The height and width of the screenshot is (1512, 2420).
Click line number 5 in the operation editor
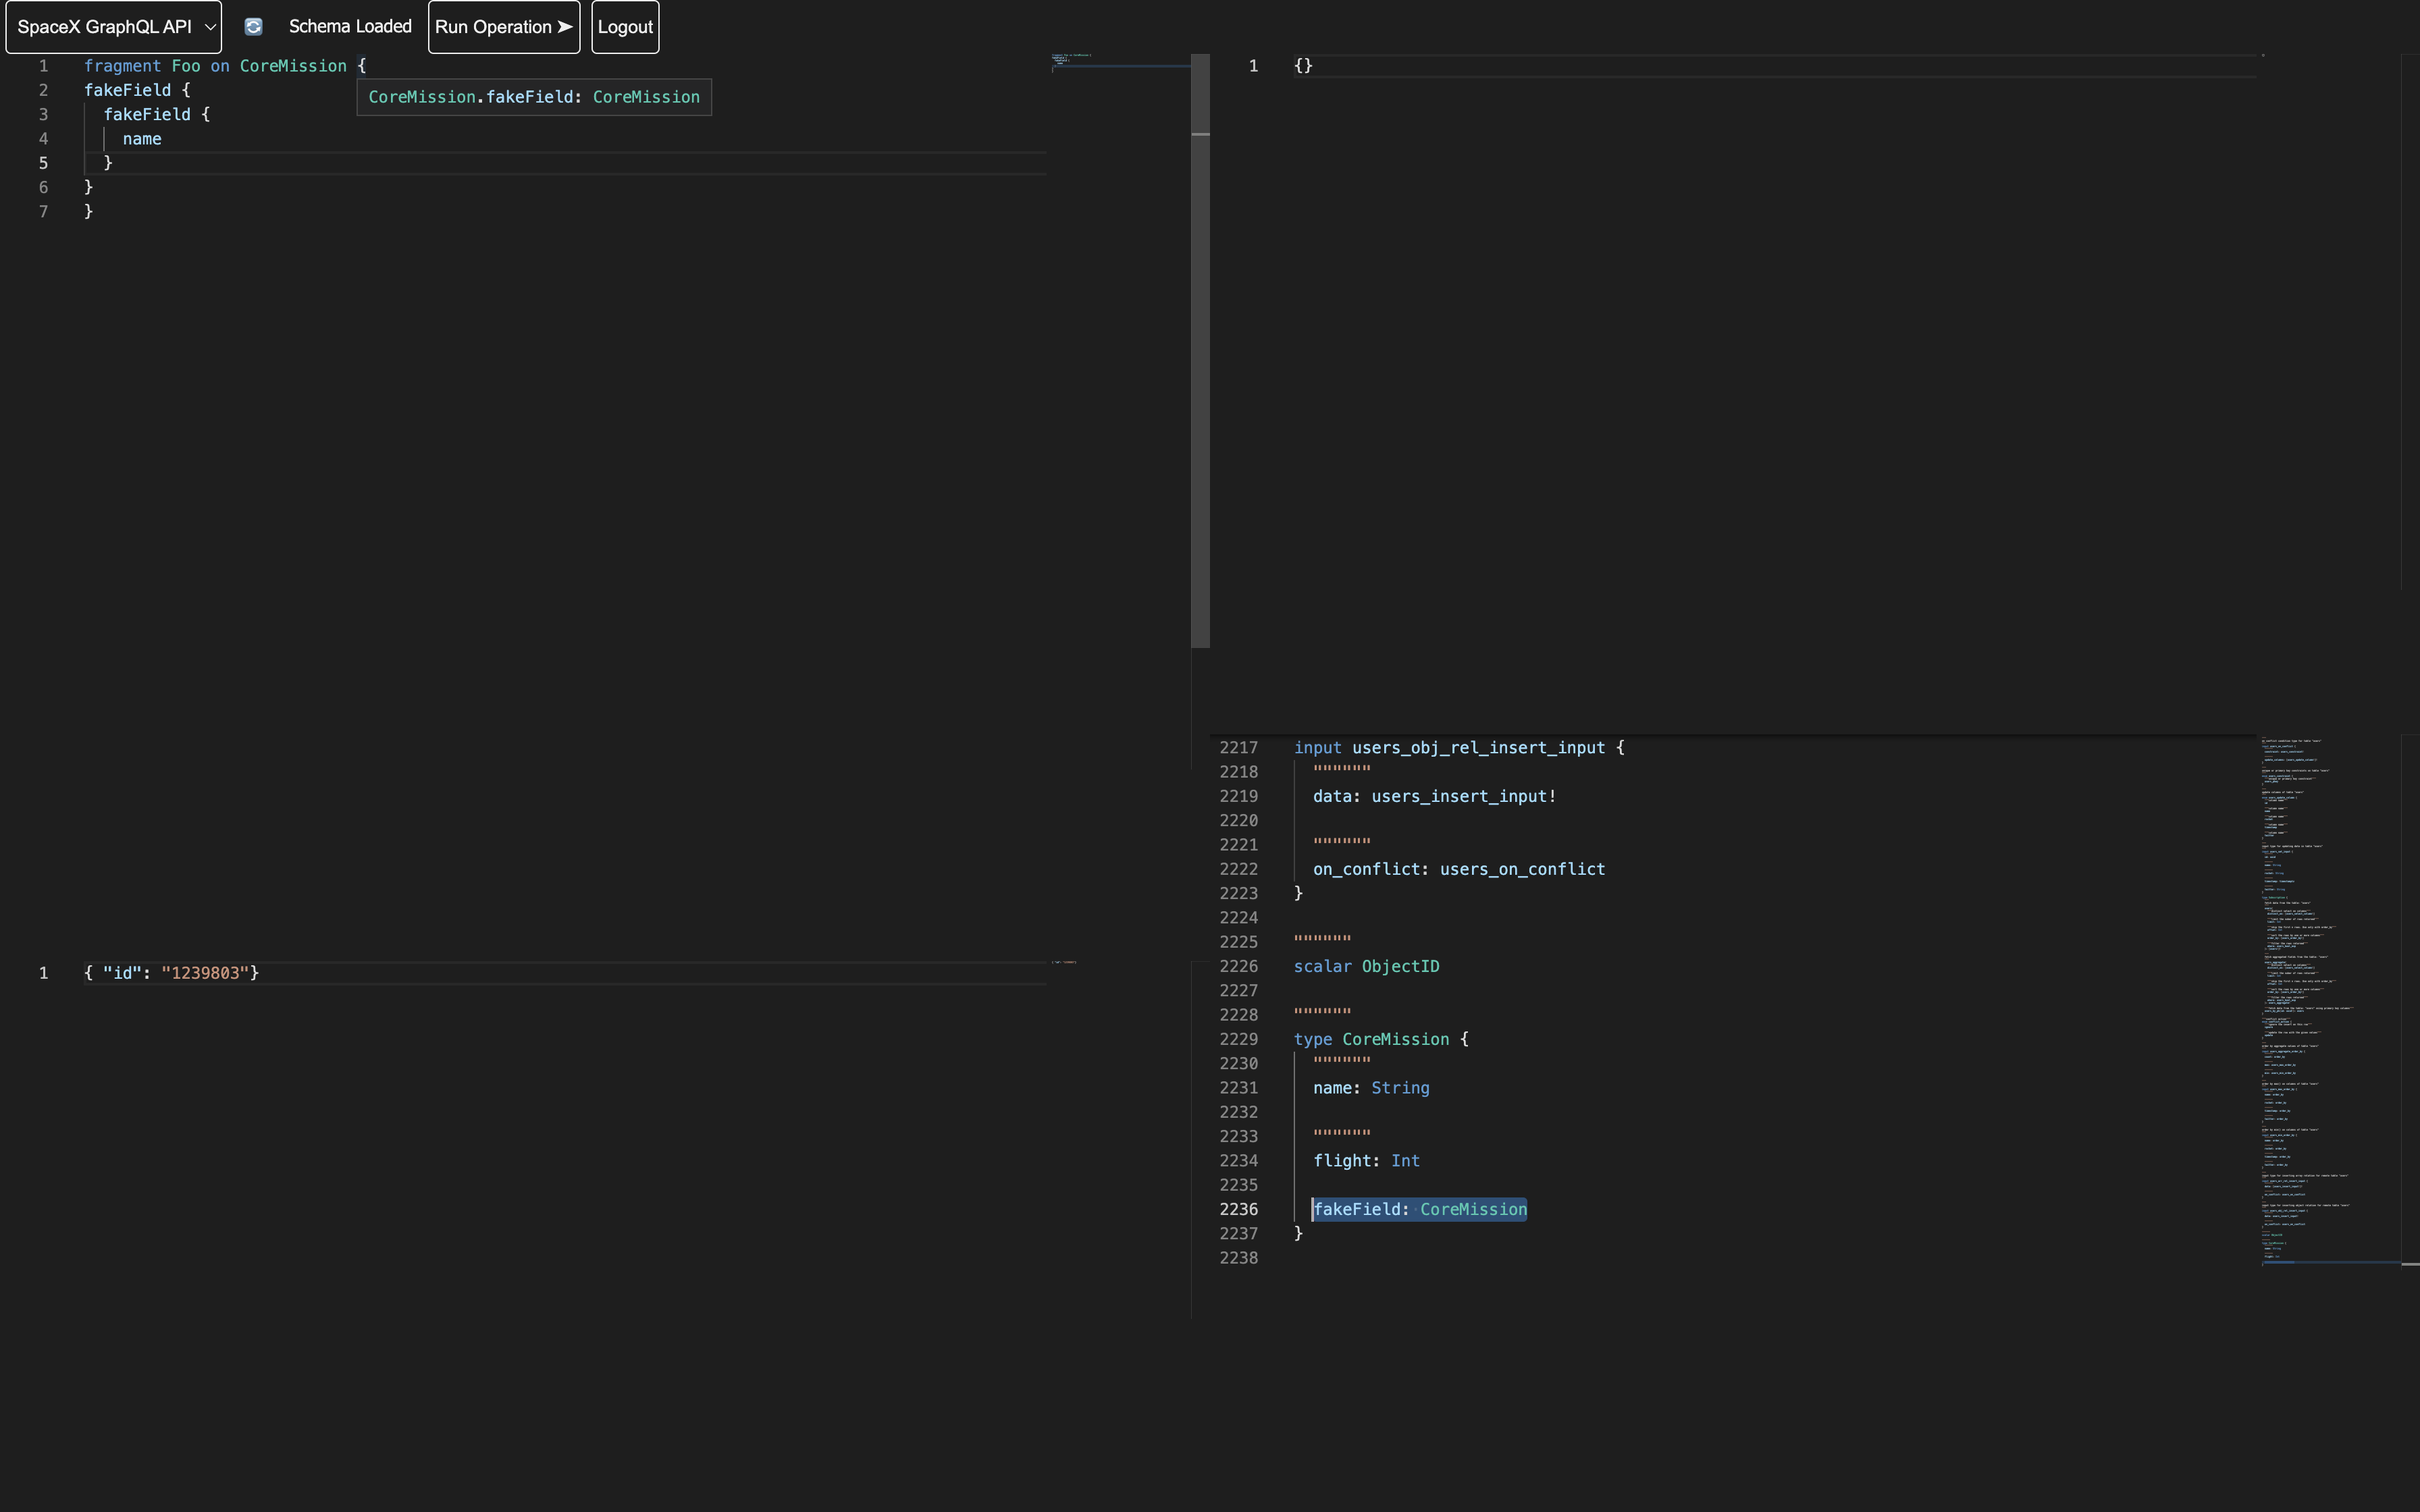(43, 163)
